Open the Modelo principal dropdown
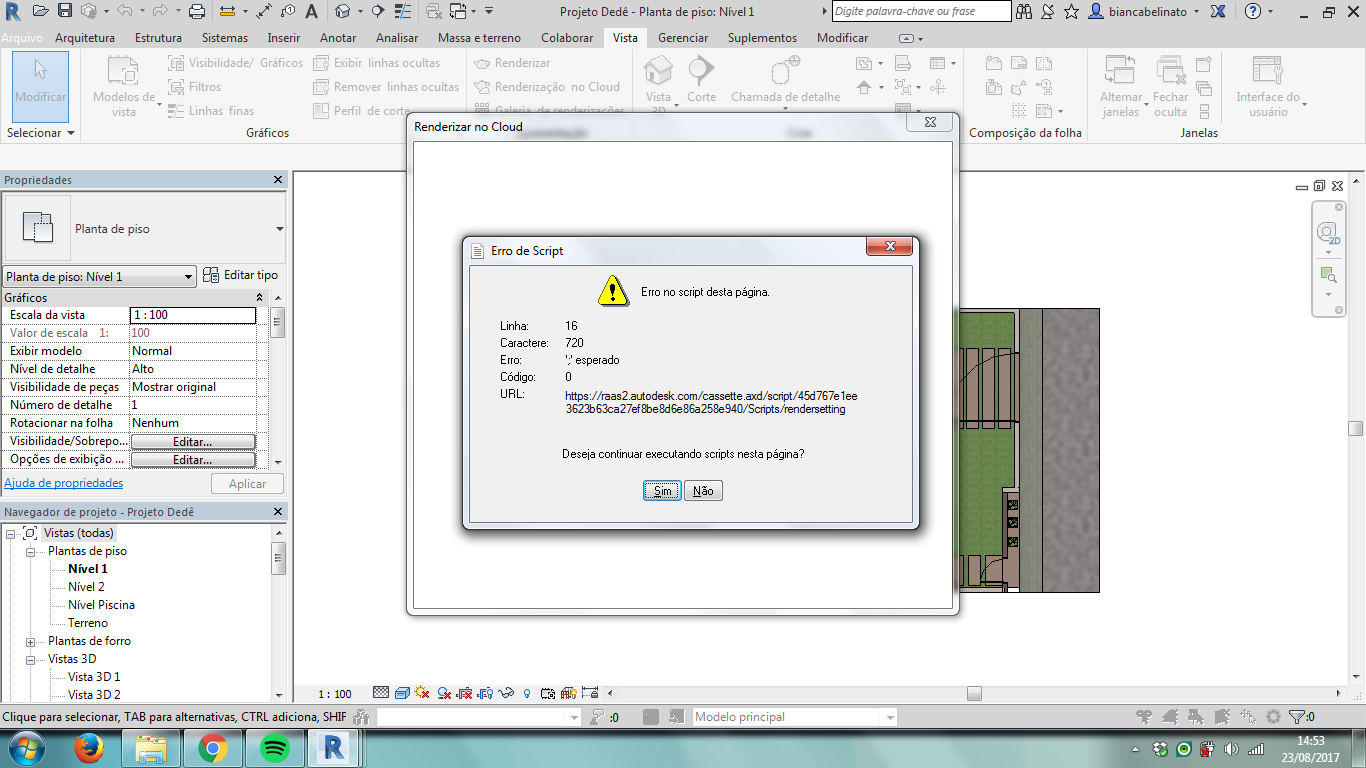1366x768 pixels. [888, 716]
